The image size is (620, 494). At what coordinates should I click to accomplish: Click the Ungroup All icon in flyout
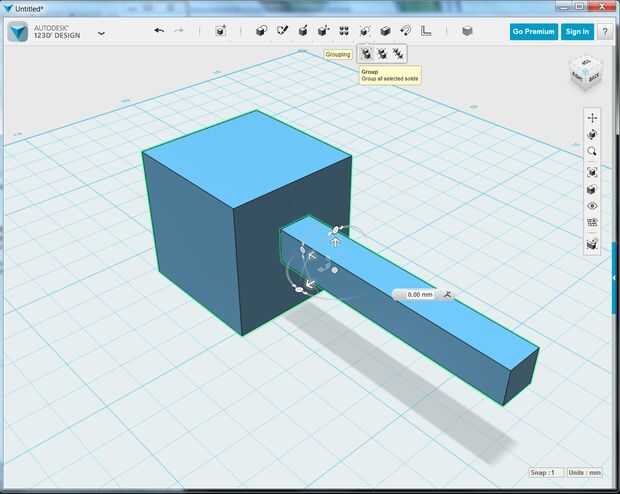point(397,54)
